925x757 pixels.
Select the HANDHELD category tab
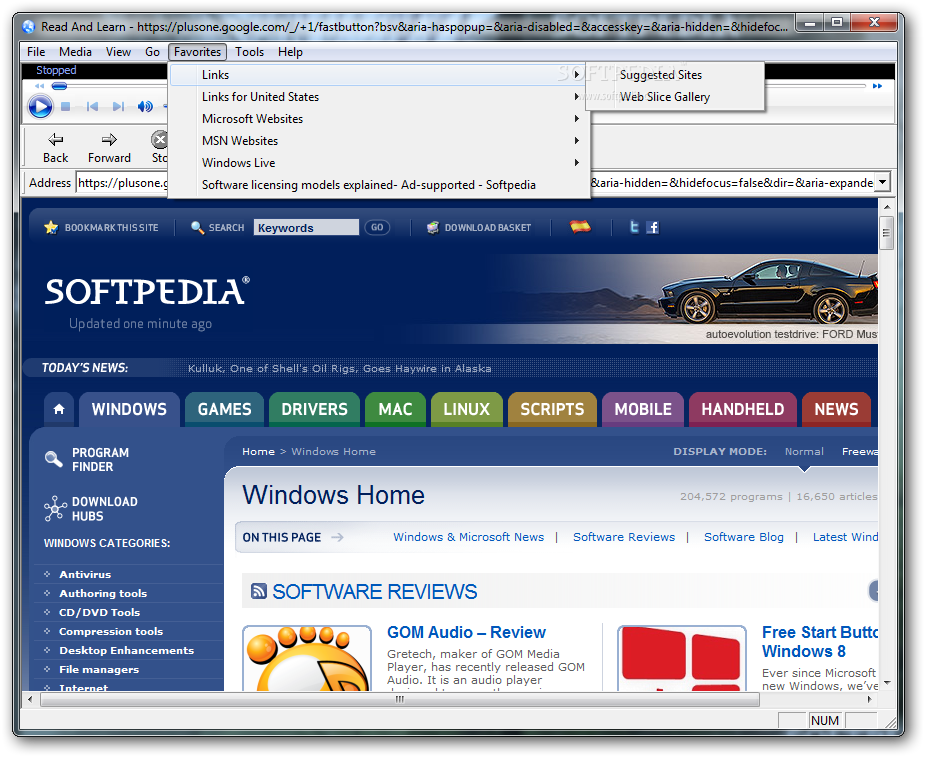click(x=743, y=409)
